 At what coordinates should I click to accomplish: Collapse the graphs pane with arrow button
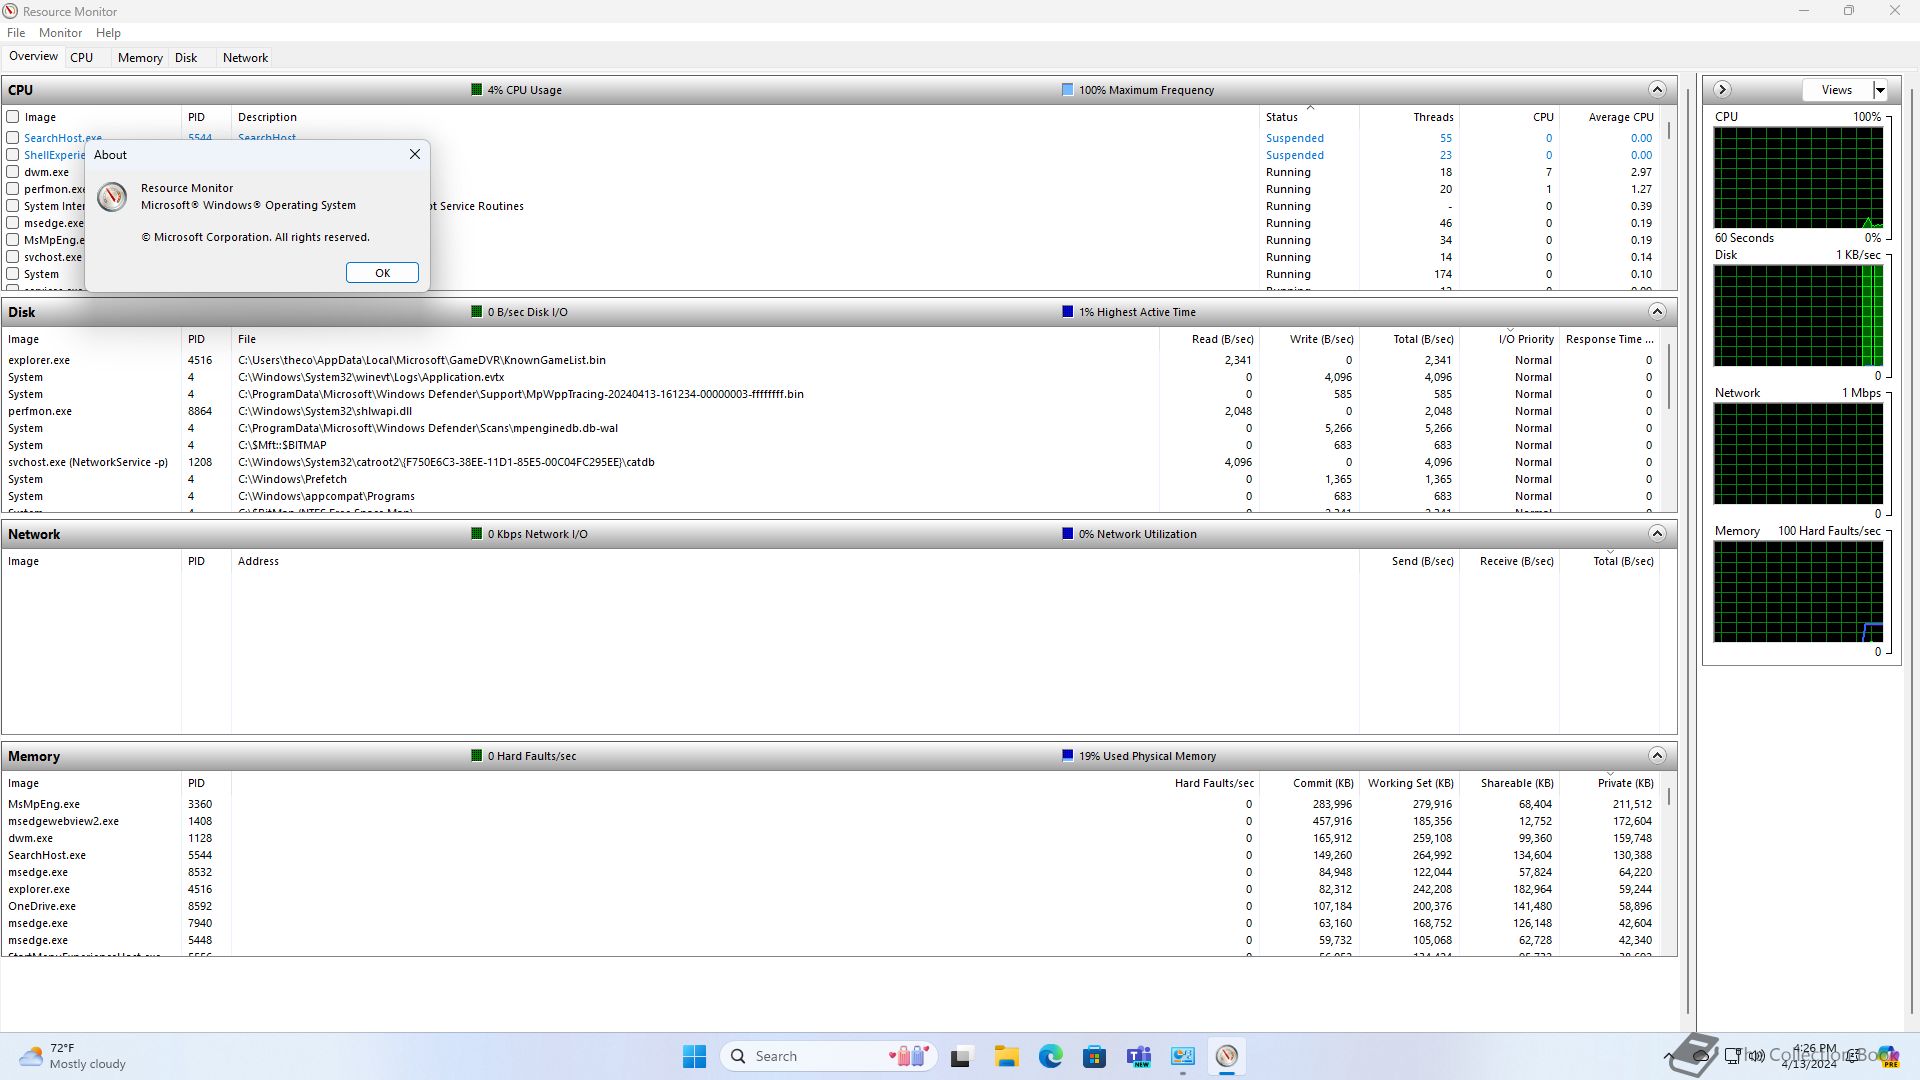(x=1722, y=89)
